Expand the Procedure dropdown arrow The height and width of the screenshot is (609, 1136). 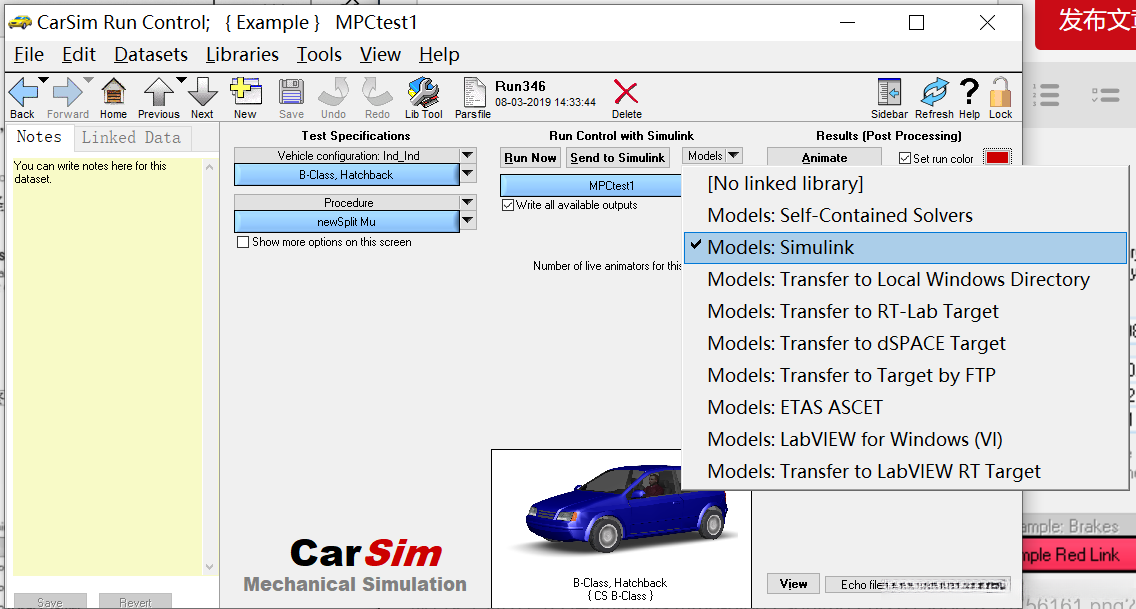tap(468, 202)
